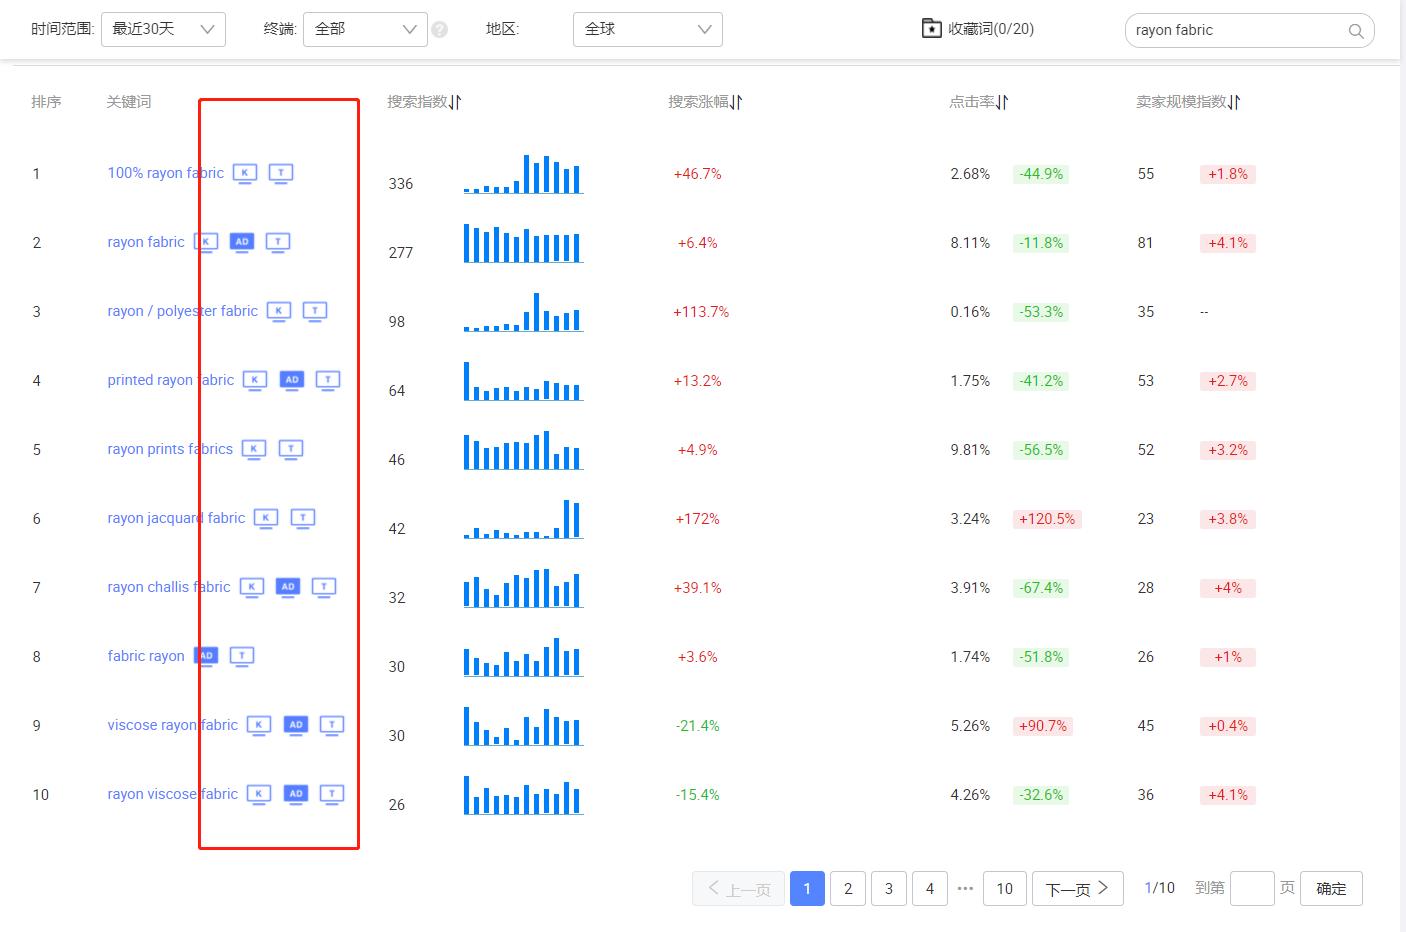Open the viscose rayon fabric keyword link
Image resolution: width=1406 pixels, height=932 pixels.
(172, 725)
